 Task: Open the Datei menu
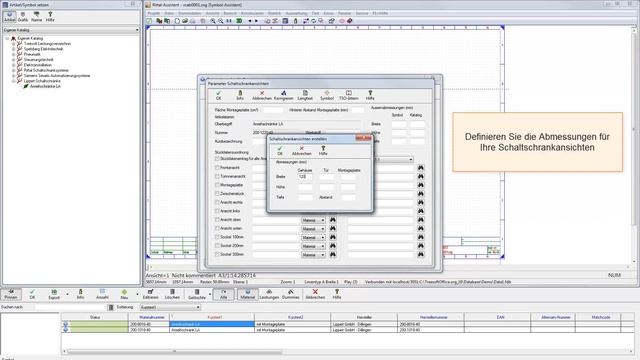(169, 13)
